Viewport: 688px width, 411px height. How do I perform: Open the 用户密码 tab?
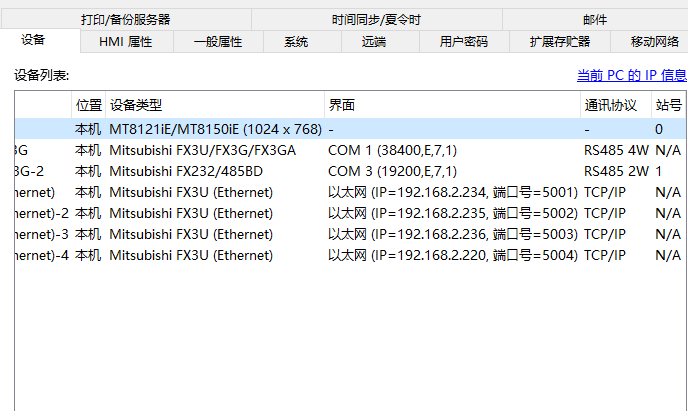[x=464, y=42]
